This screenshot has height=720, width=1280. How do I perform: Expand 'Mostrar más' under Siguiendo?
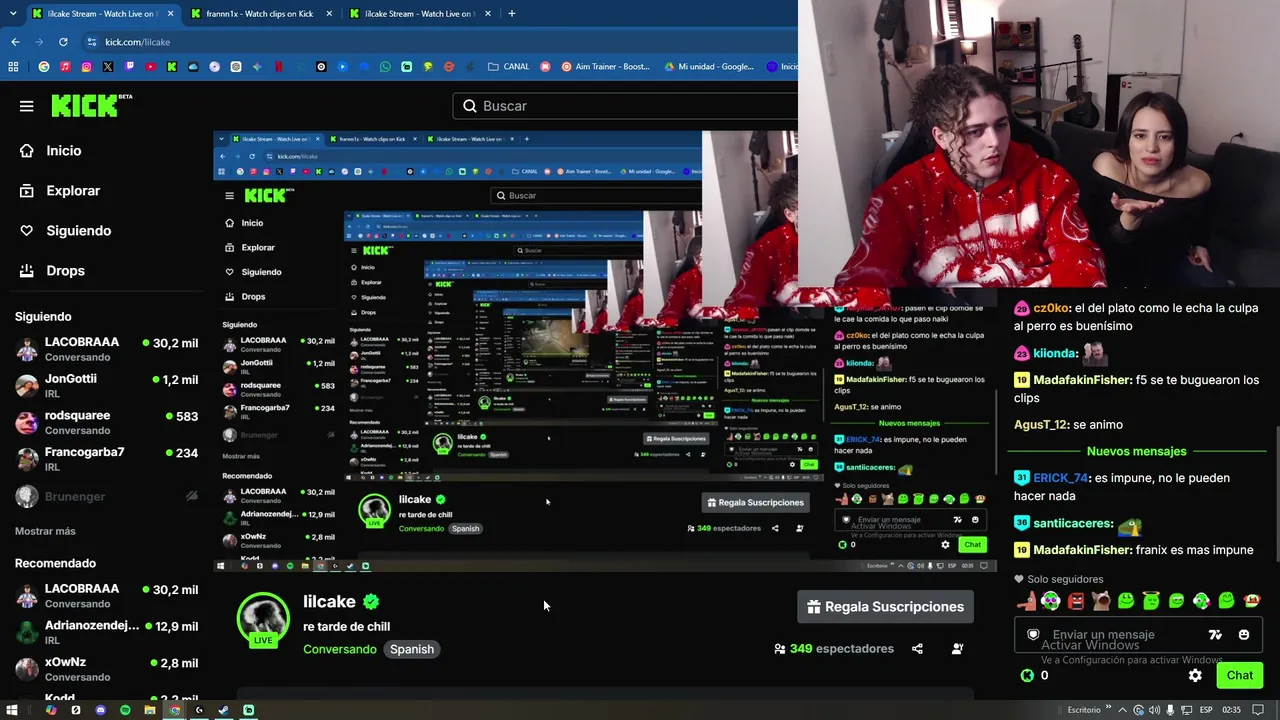click(45, 531)
